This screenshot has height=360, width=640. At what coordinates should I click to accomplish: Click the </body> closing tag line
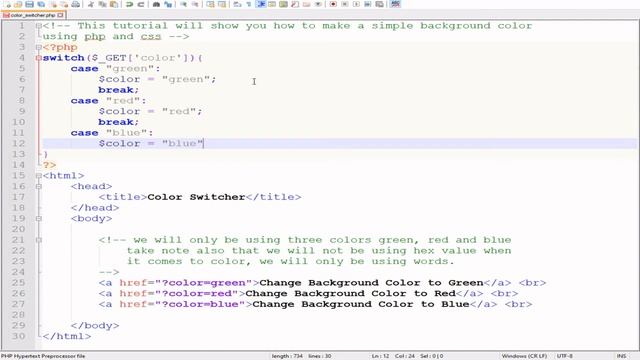coord(95,326)
